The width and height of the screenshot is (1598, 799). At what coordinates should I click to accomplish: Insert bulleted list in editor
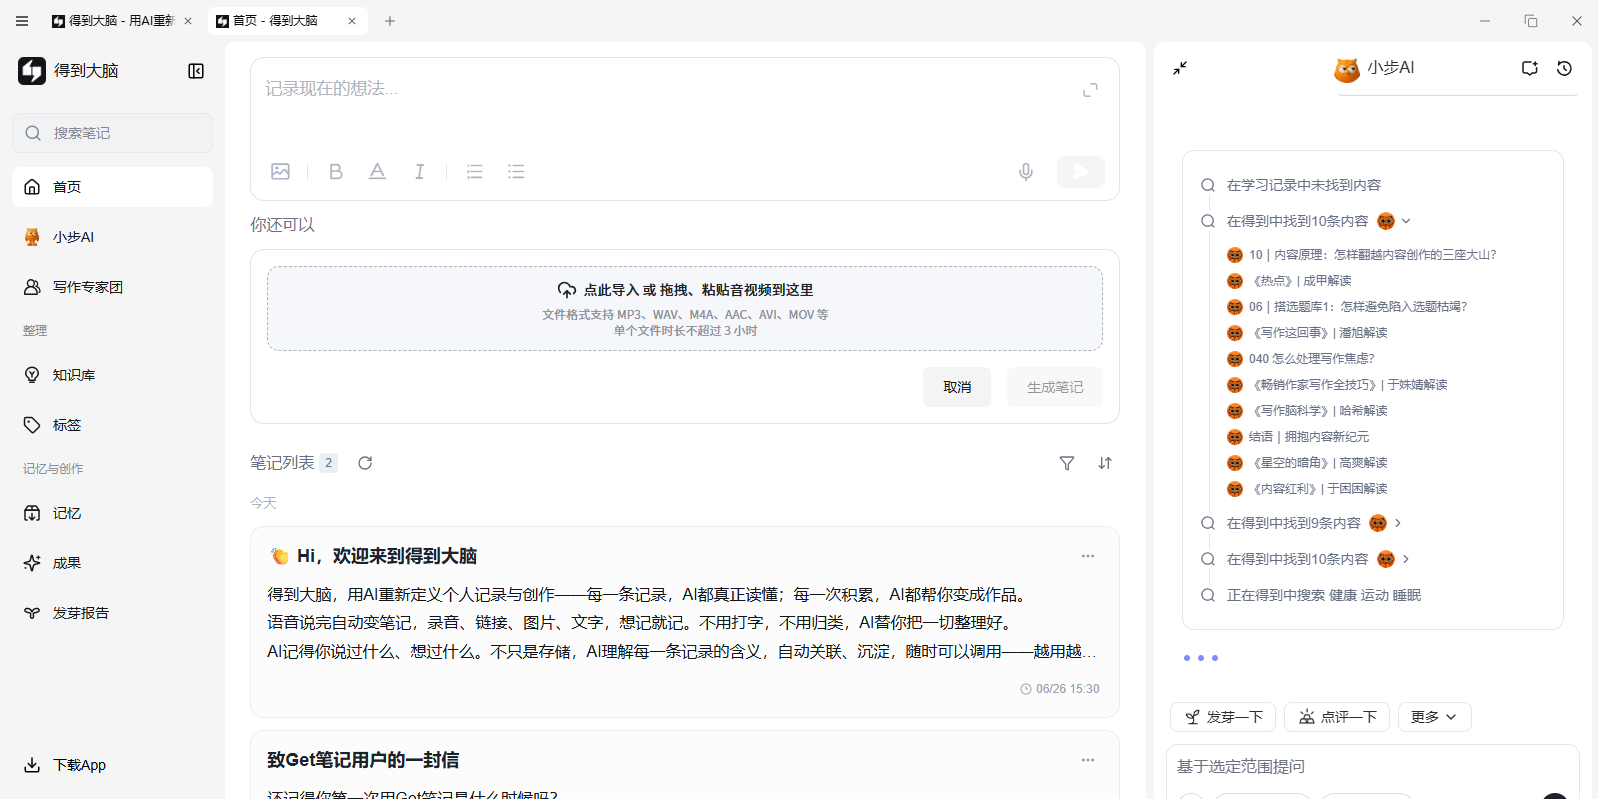516,172
